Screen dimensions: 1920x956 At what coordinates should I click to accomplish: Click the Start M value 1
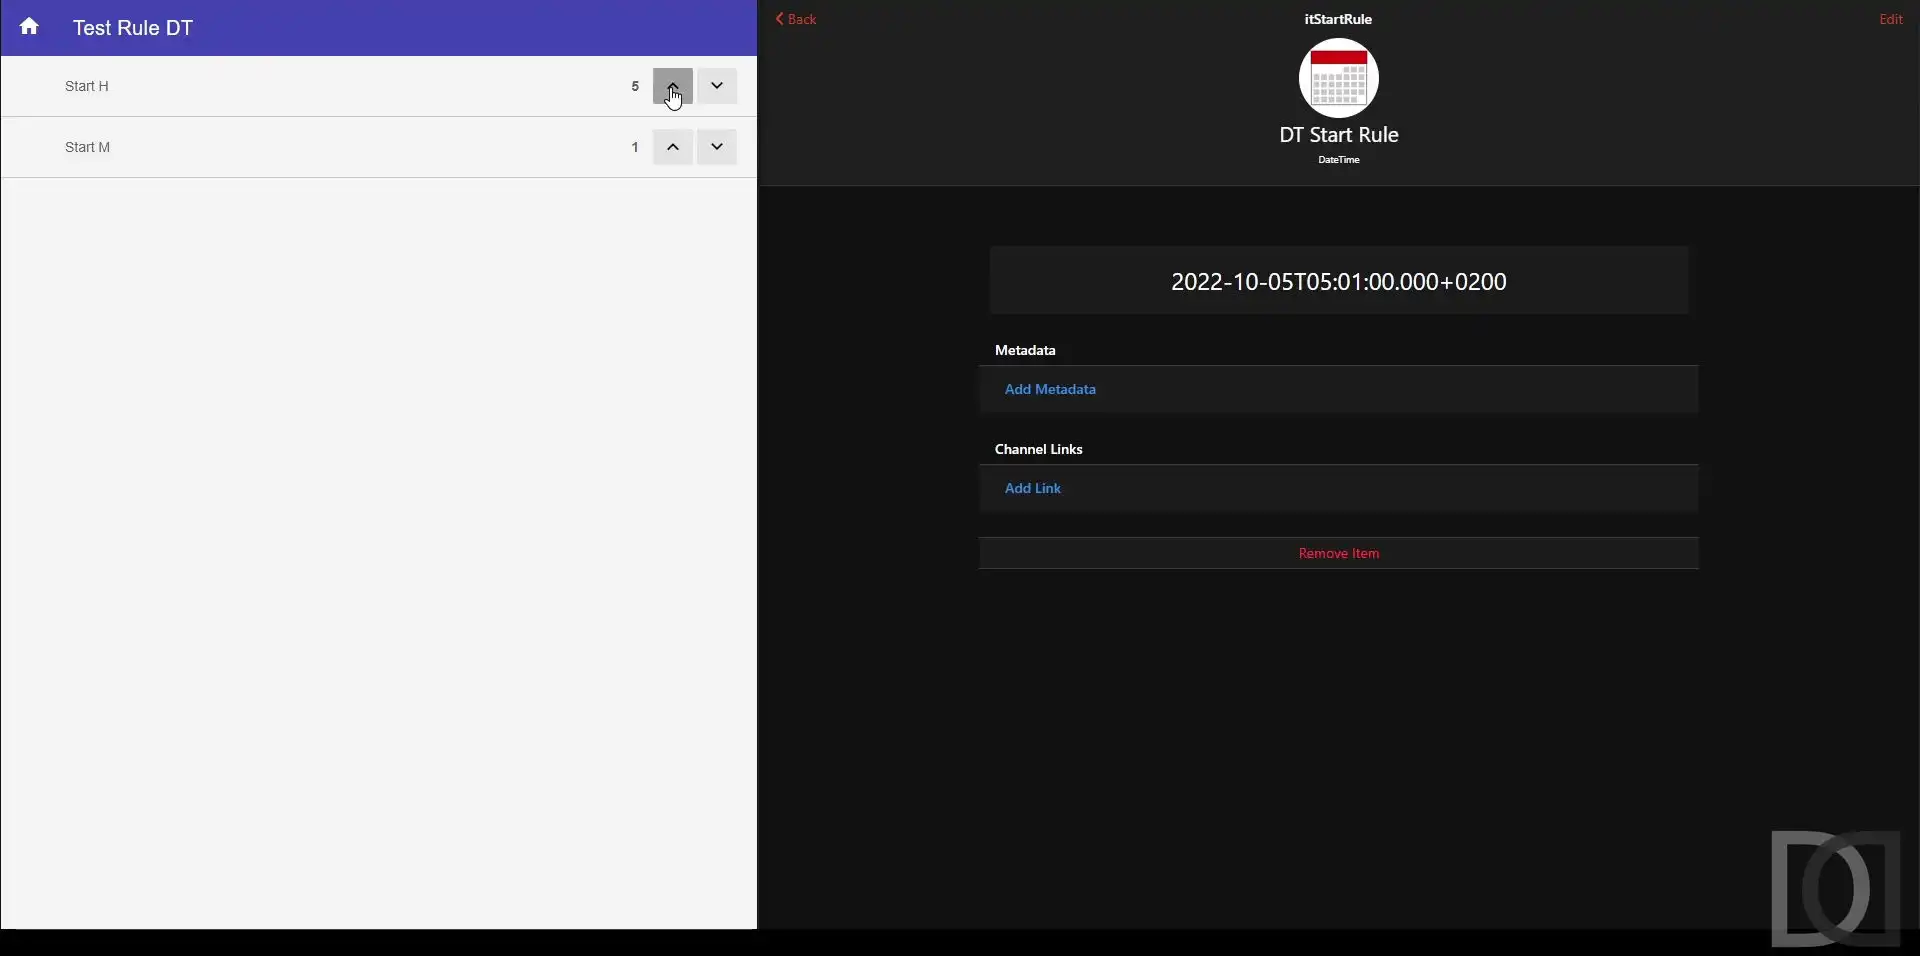[x=635, y=147]
